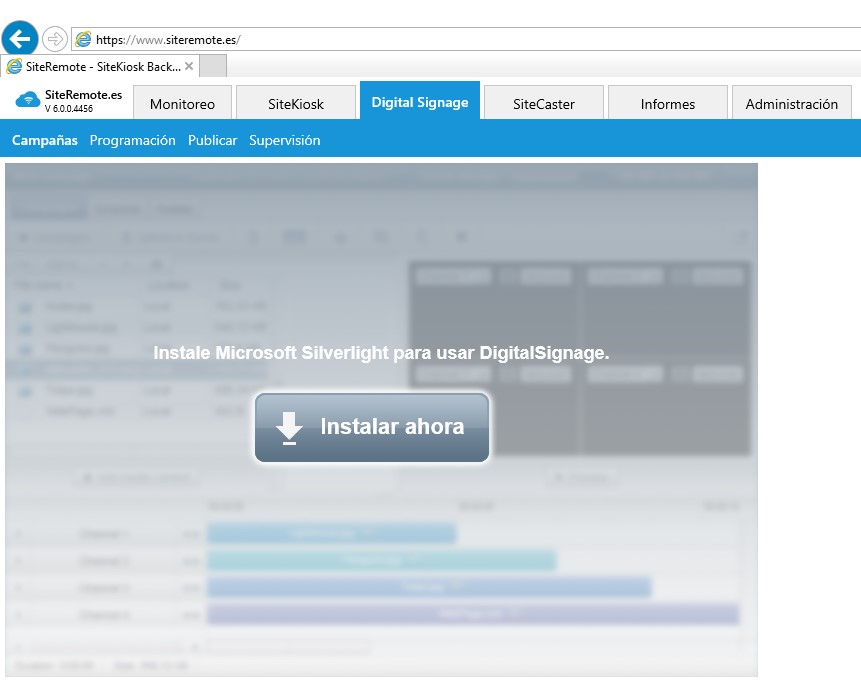Open the Informes tab
The image size is (861, 686).
click(668, 104)
